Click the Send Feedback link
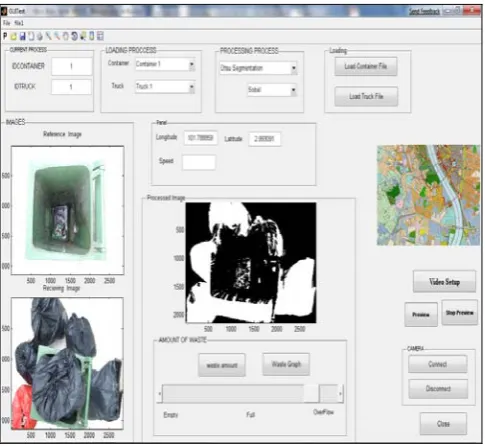Viewport: 485px width, 446px height. 424,11
